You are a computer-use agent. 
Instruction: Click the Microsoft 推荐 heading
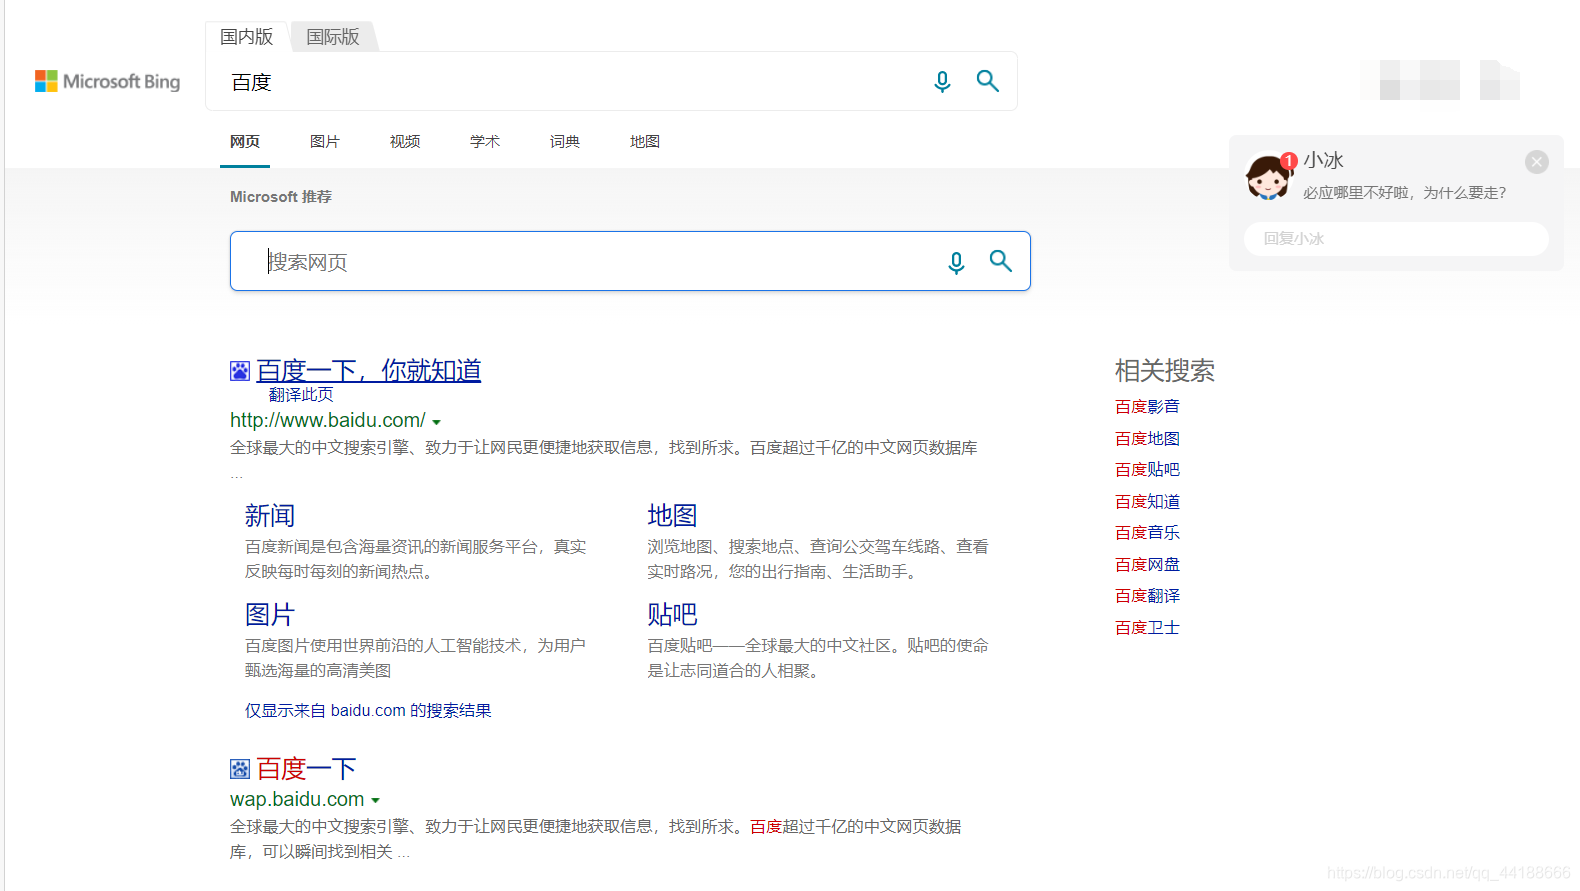(281, 197)
